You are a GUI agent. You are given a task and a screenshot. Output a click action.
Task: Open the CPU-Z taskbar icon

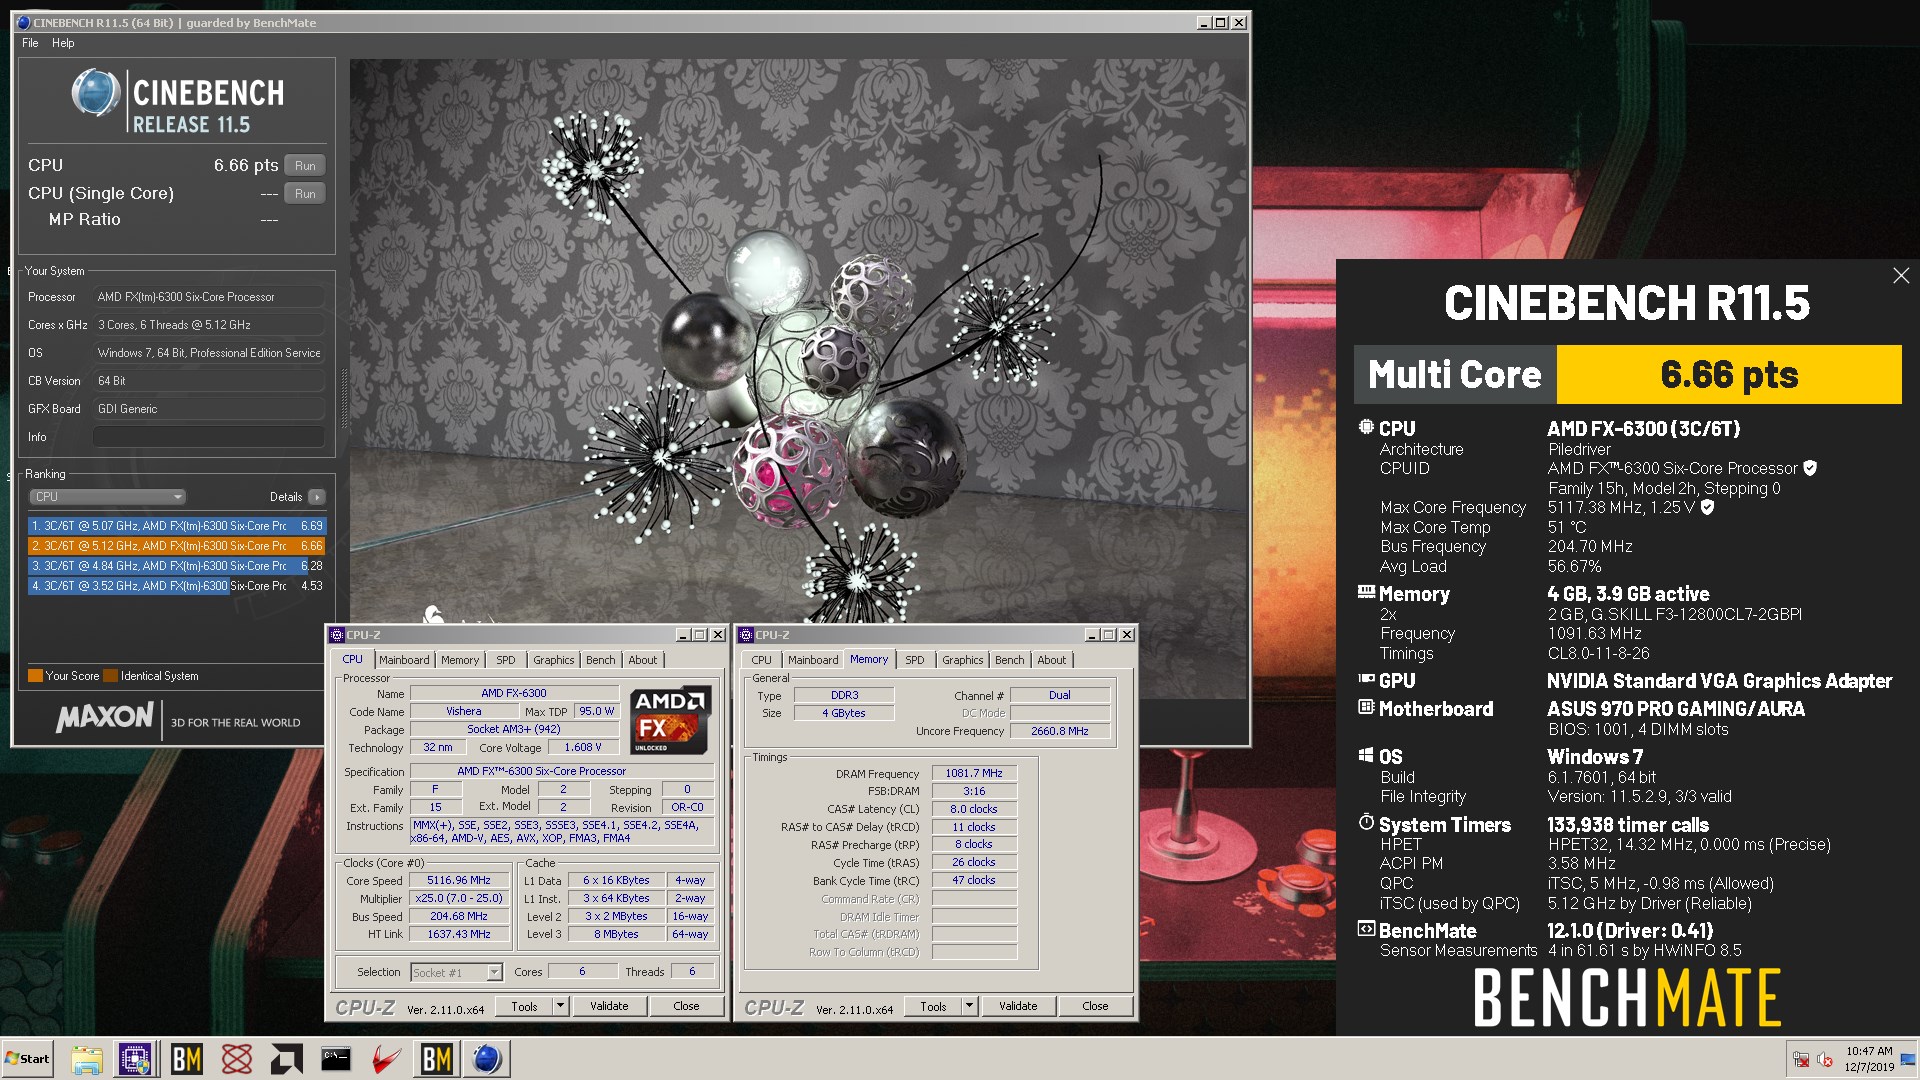coord(135,1059)
